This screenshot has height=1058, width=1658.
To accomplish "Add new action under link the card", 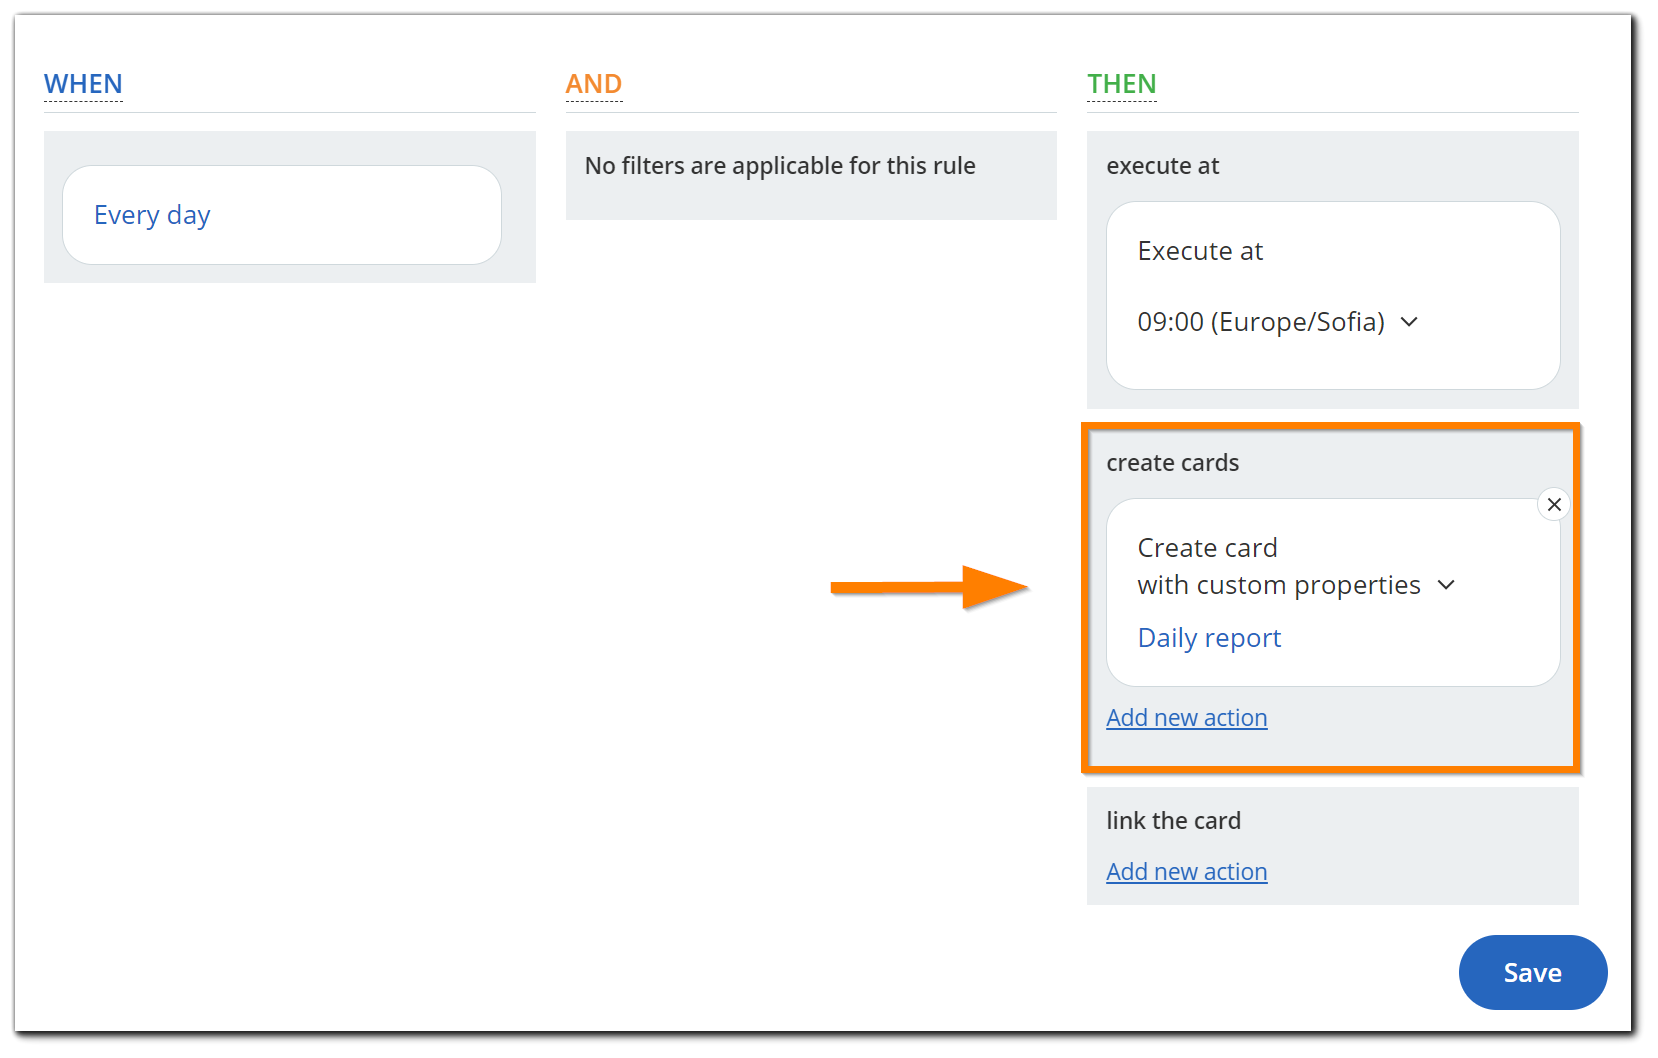I will (1187, 872).
